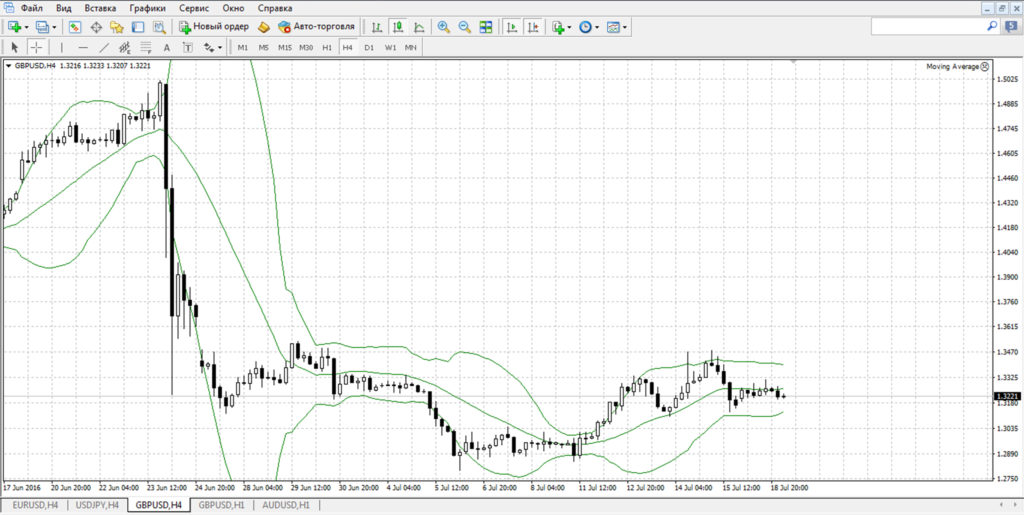1024x515 pixels.
Task: Click the search magnifier icon
Action: click(x=992, y=26)
